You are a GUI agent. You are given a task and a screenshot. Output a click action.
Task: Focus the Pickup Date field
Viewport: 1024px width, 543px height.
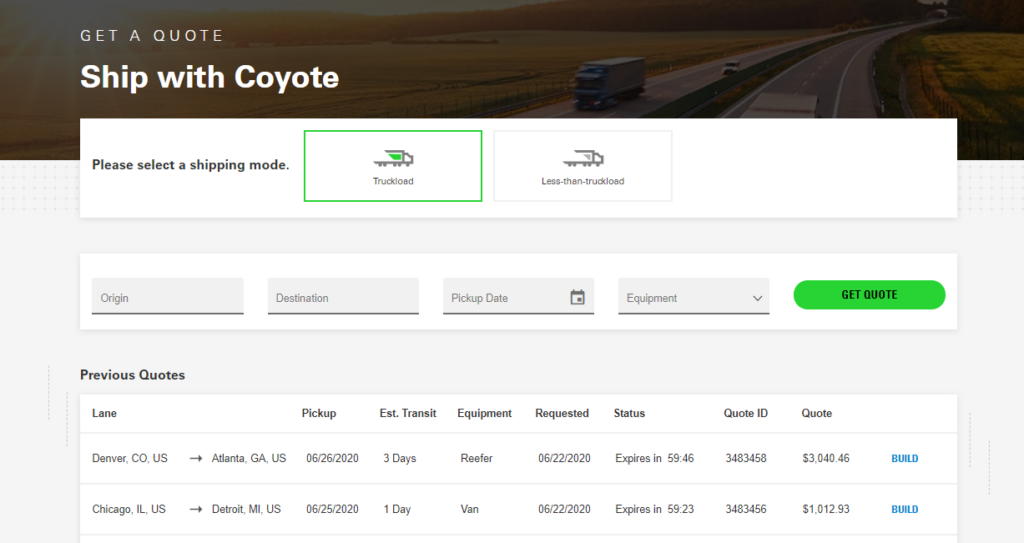point(505,297)
